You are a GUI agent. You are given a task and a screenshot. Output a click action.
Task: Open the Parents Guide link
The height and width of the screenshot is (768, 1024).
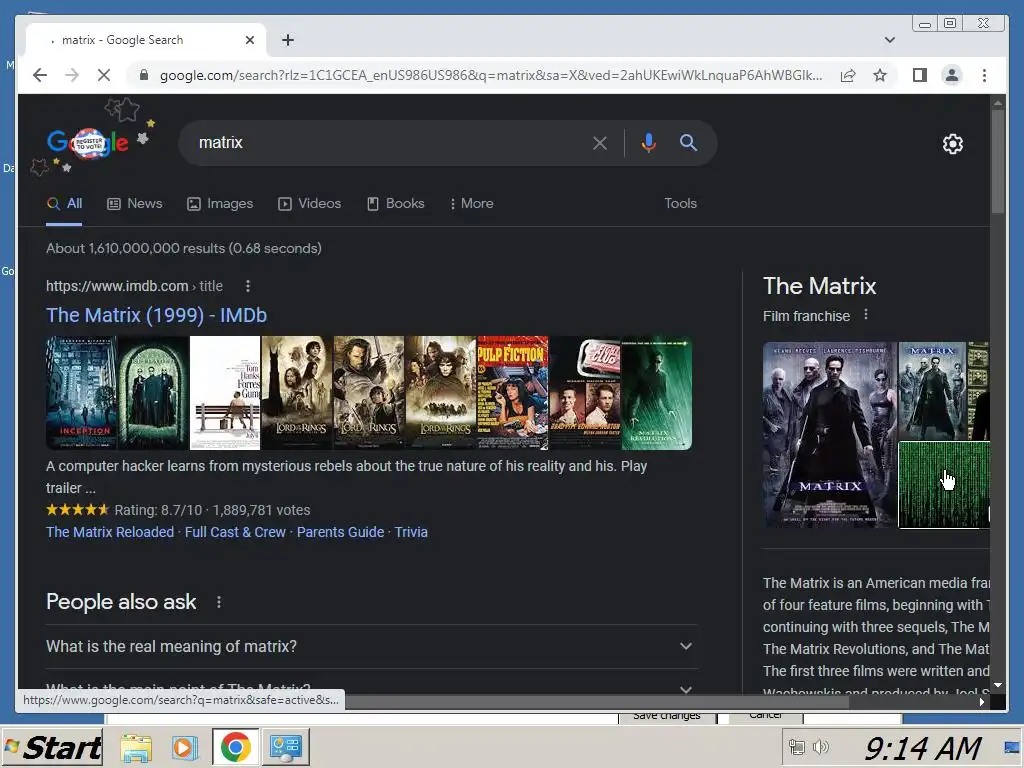(340, 532)
